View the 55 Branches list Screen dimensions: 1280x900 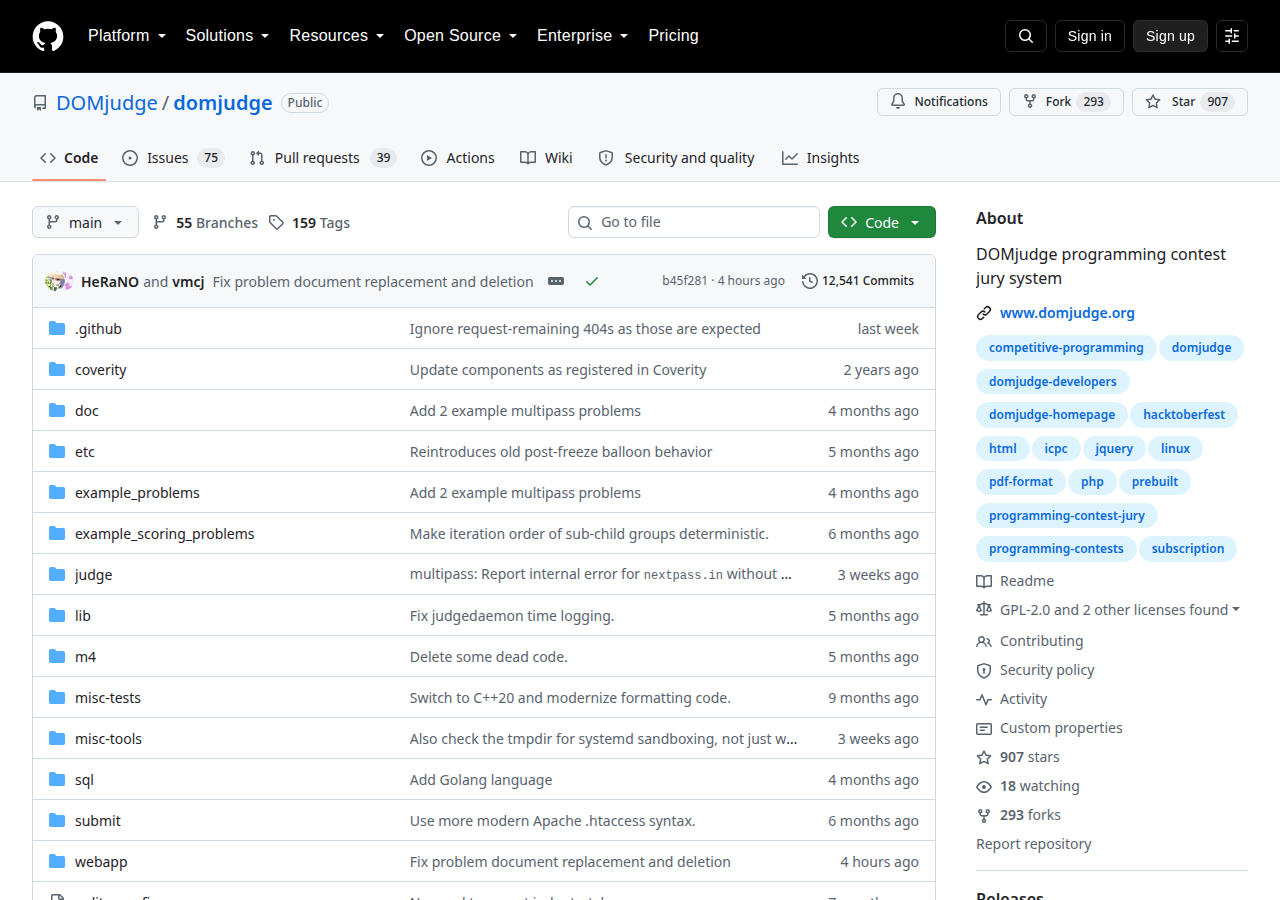tap(205, 223)
